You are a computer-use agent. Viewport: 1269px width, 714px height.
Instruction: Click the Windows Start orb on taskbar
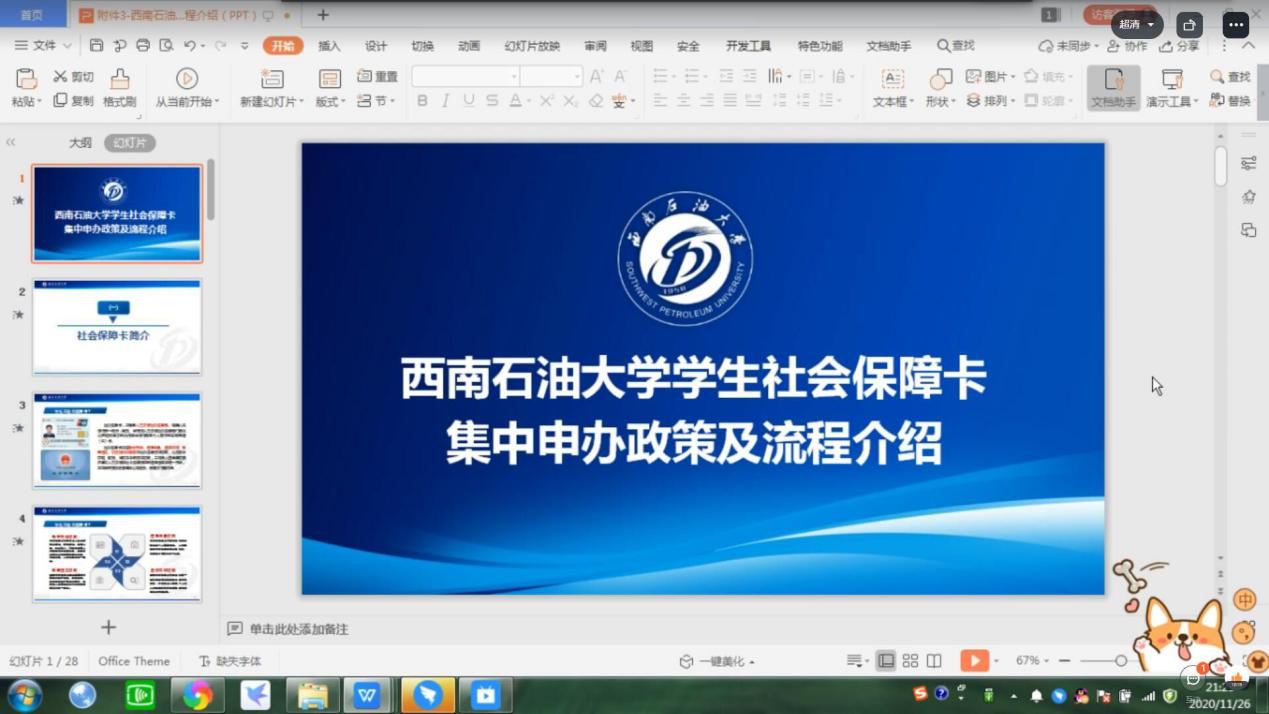coord(24,694)
